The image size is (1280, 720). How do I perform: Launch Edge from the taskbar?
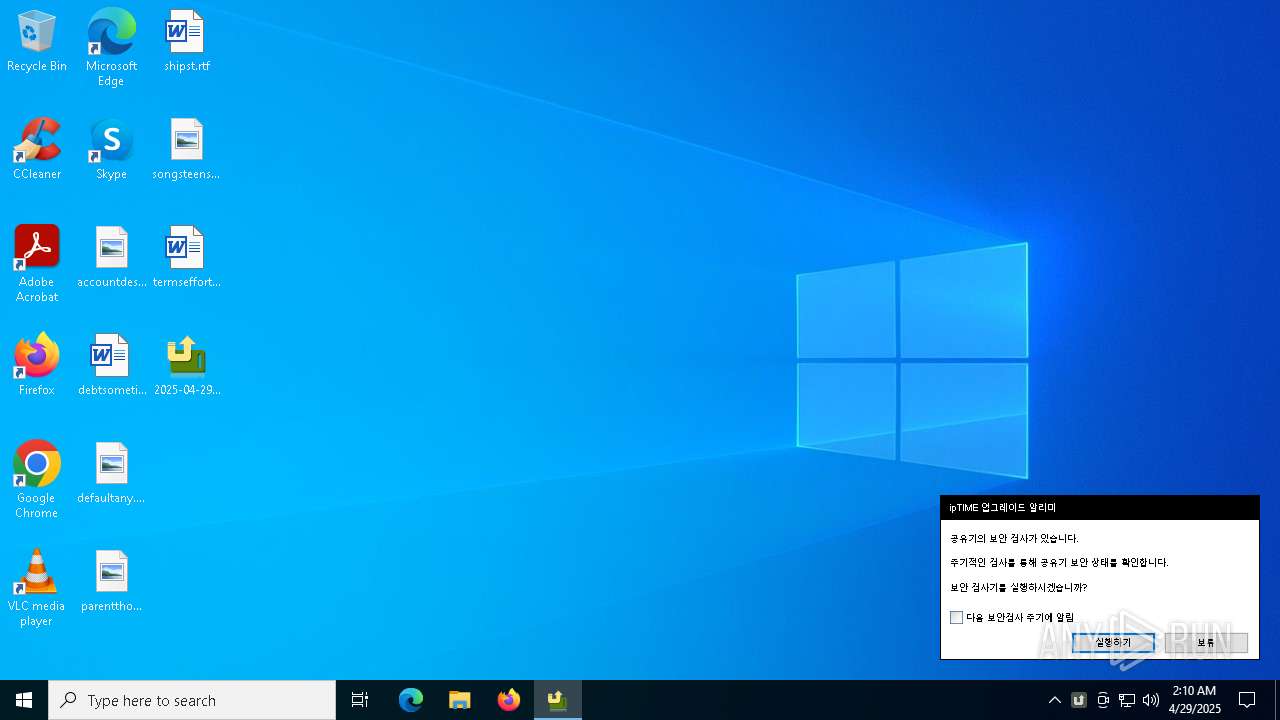(x=411, y=700)
